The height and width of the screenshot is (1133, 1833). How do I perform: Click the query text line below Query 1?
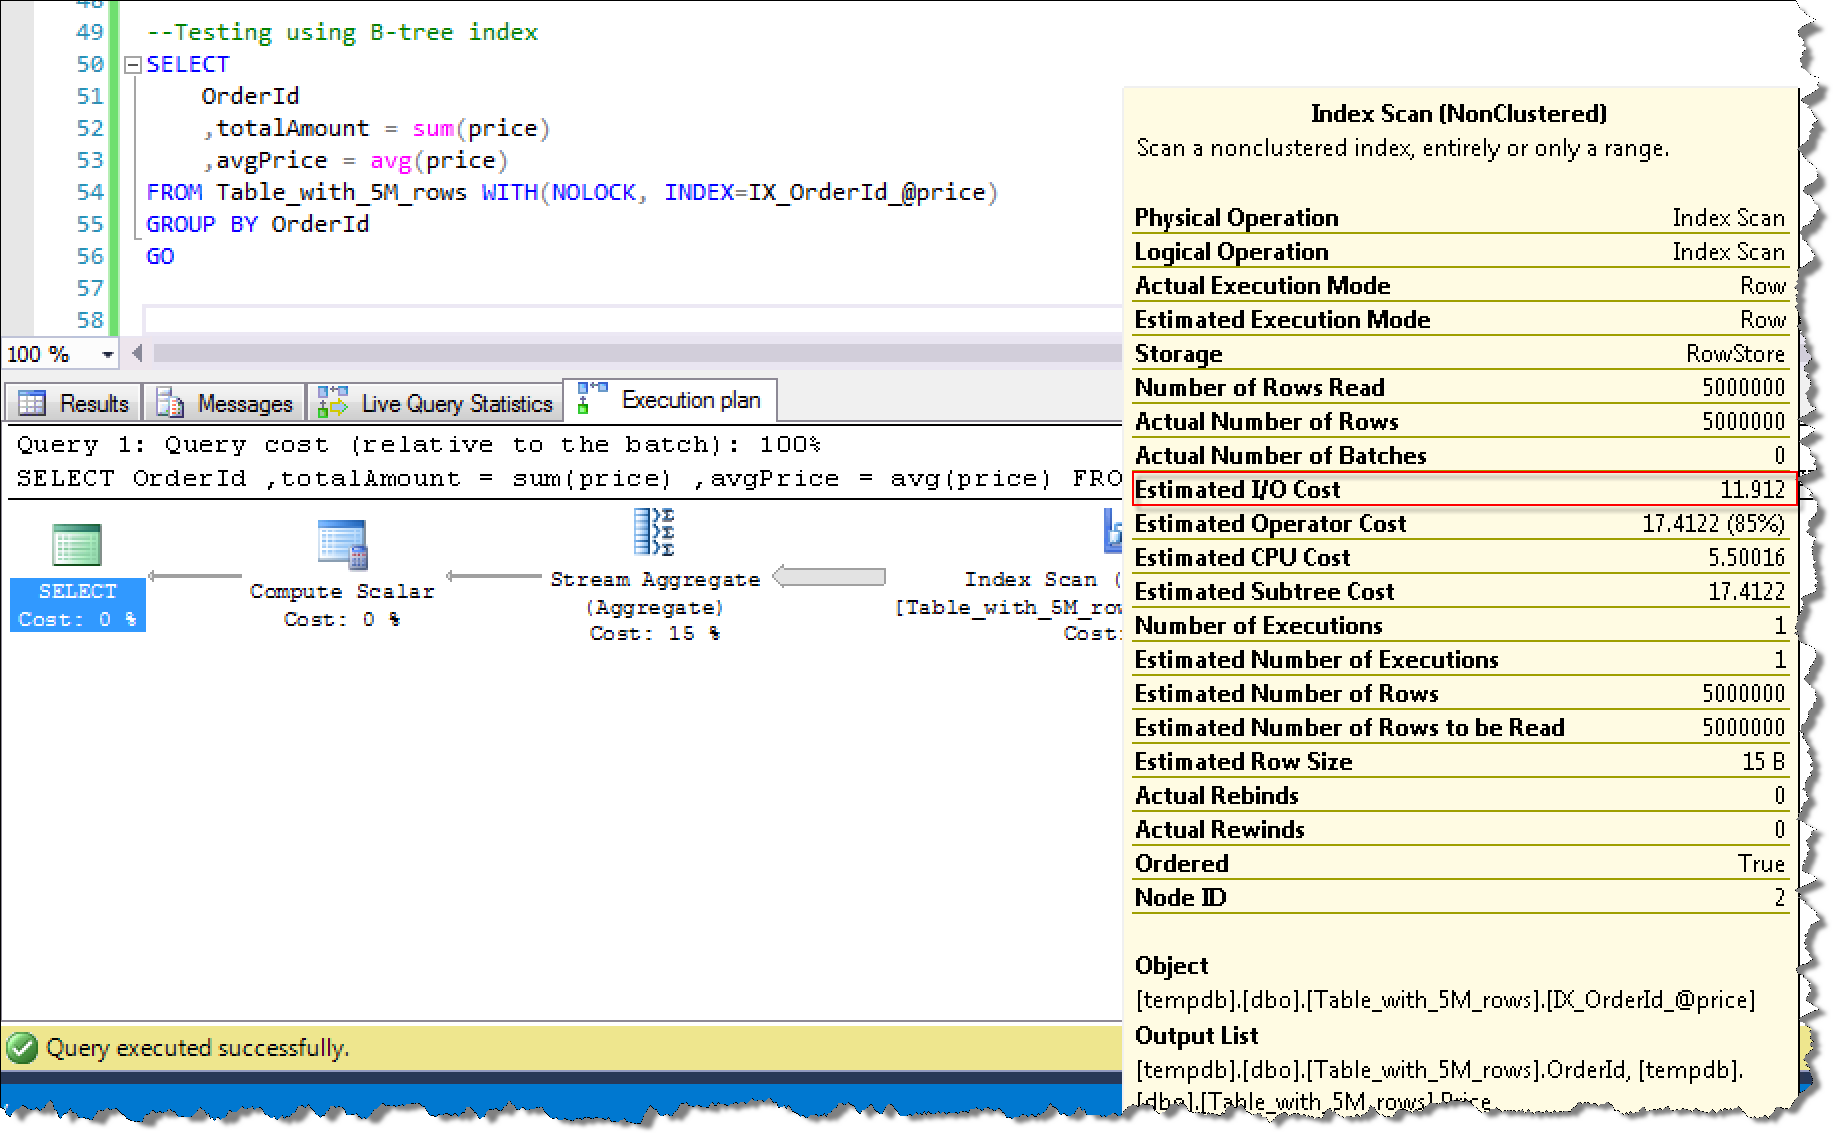coord(569,479)
